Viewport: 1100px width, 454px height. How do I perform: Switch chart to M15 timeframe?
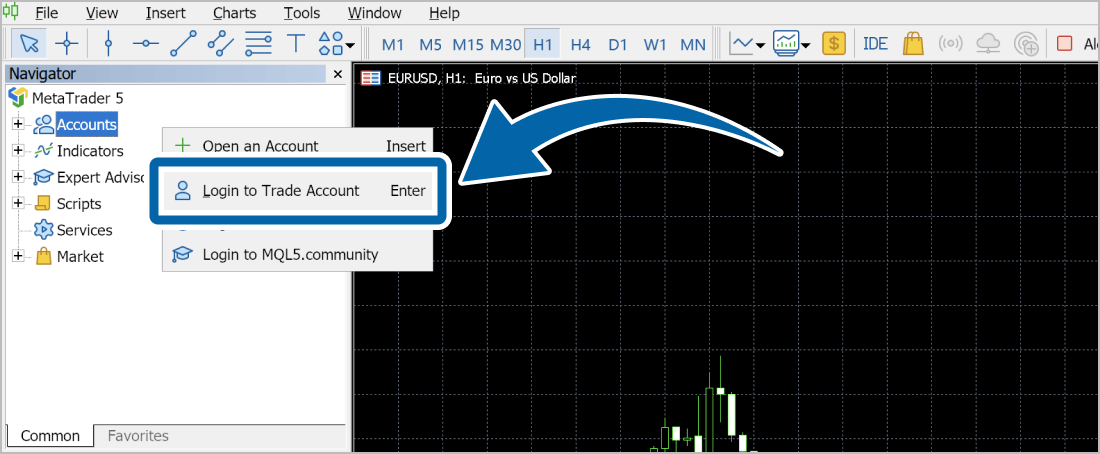(468, 44)
